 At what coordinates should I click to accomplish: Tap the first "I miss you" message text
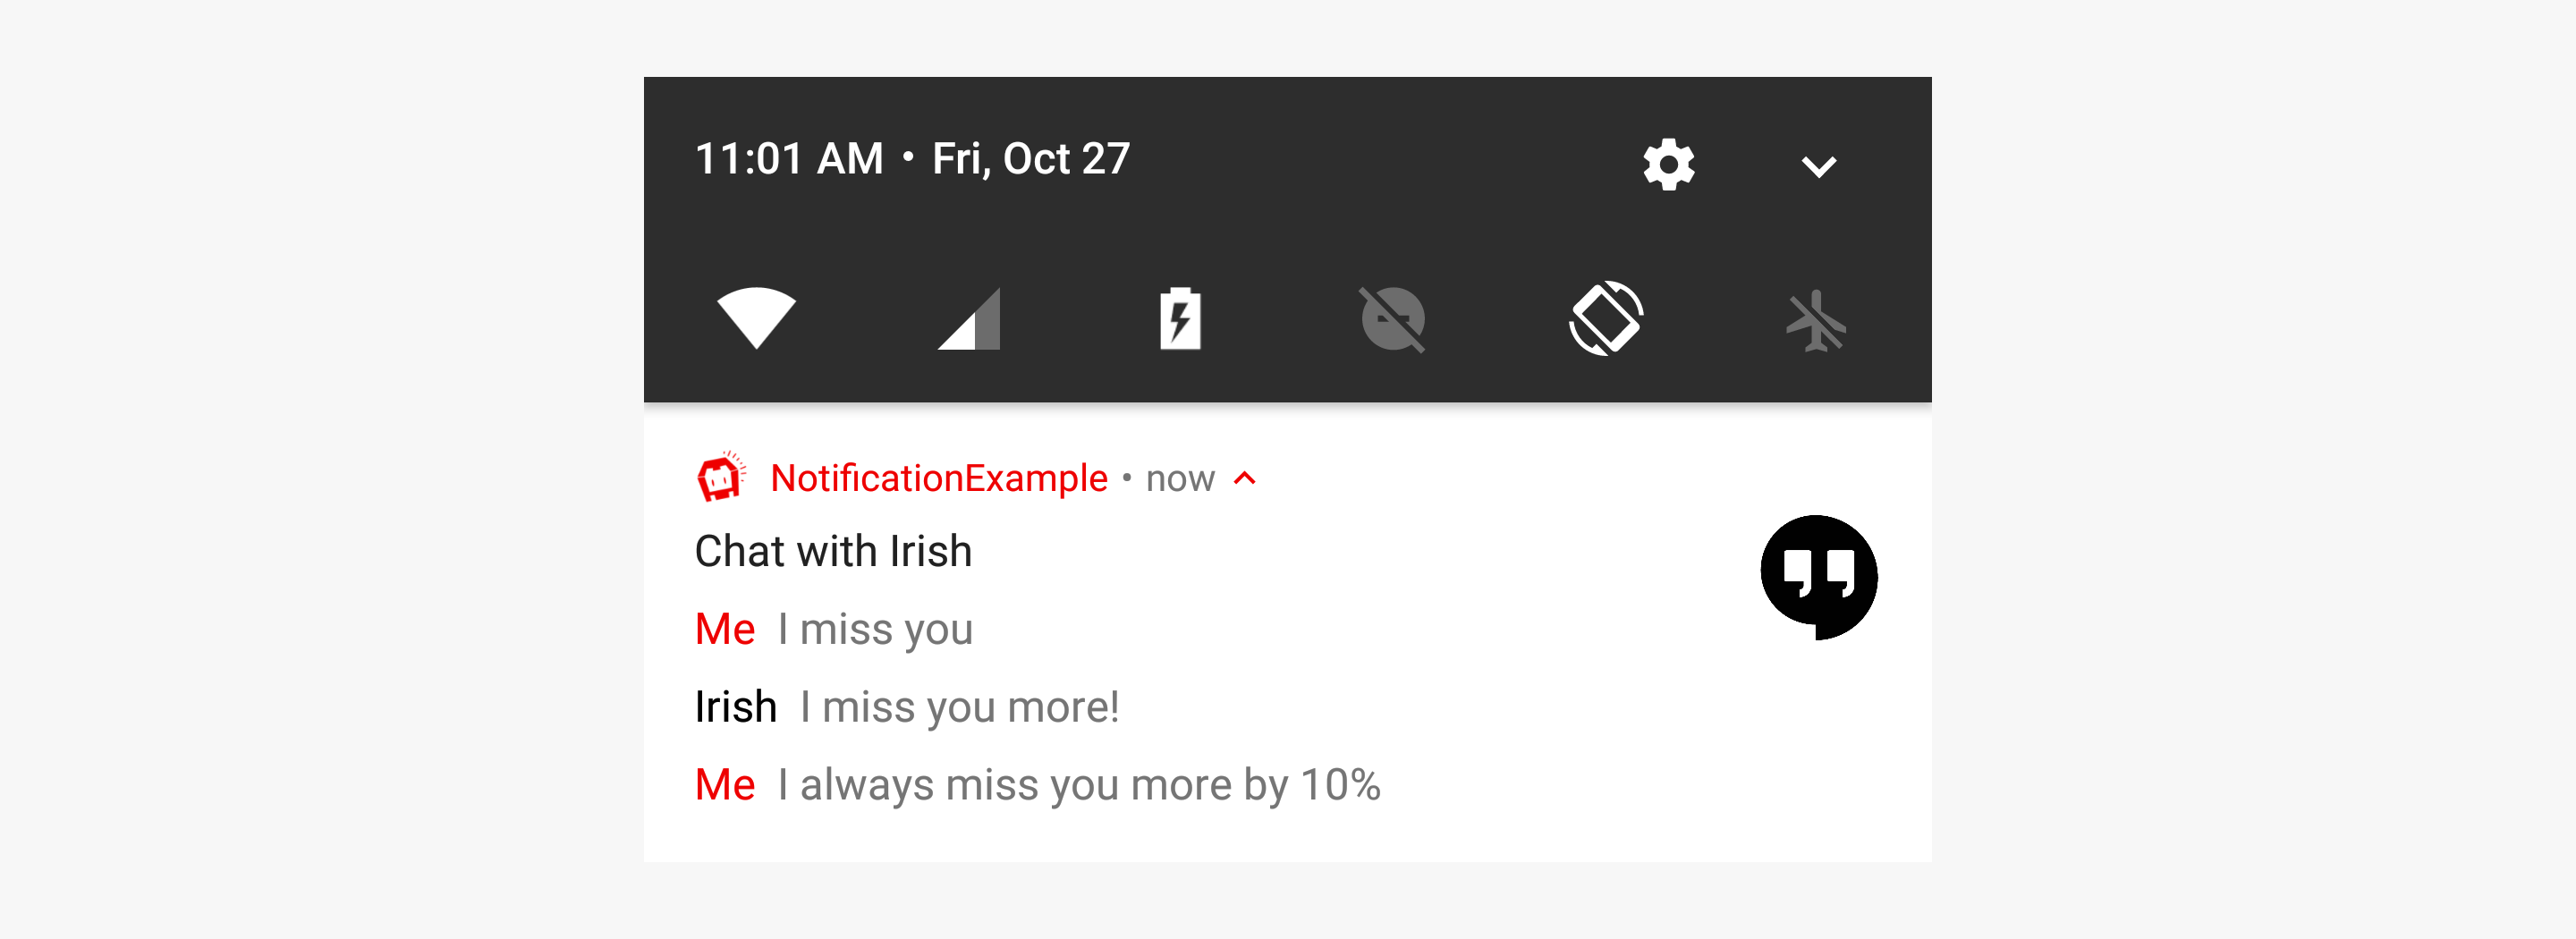point(875,630)
